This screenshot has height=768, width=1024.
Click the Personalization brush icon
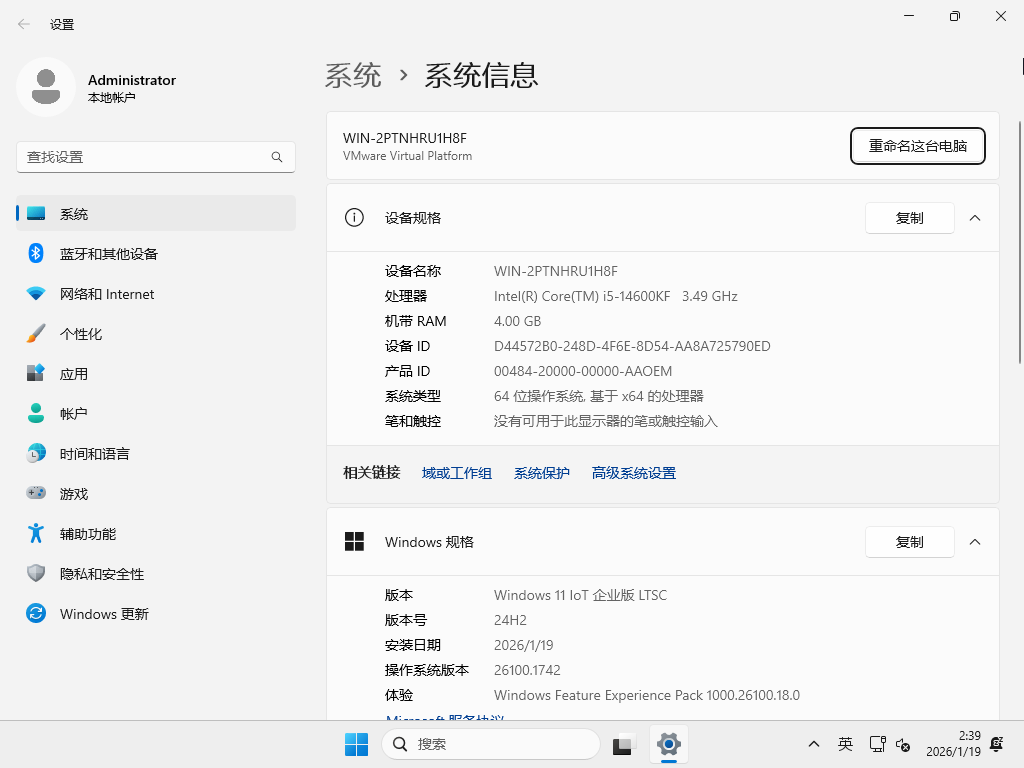click(36, 333)
